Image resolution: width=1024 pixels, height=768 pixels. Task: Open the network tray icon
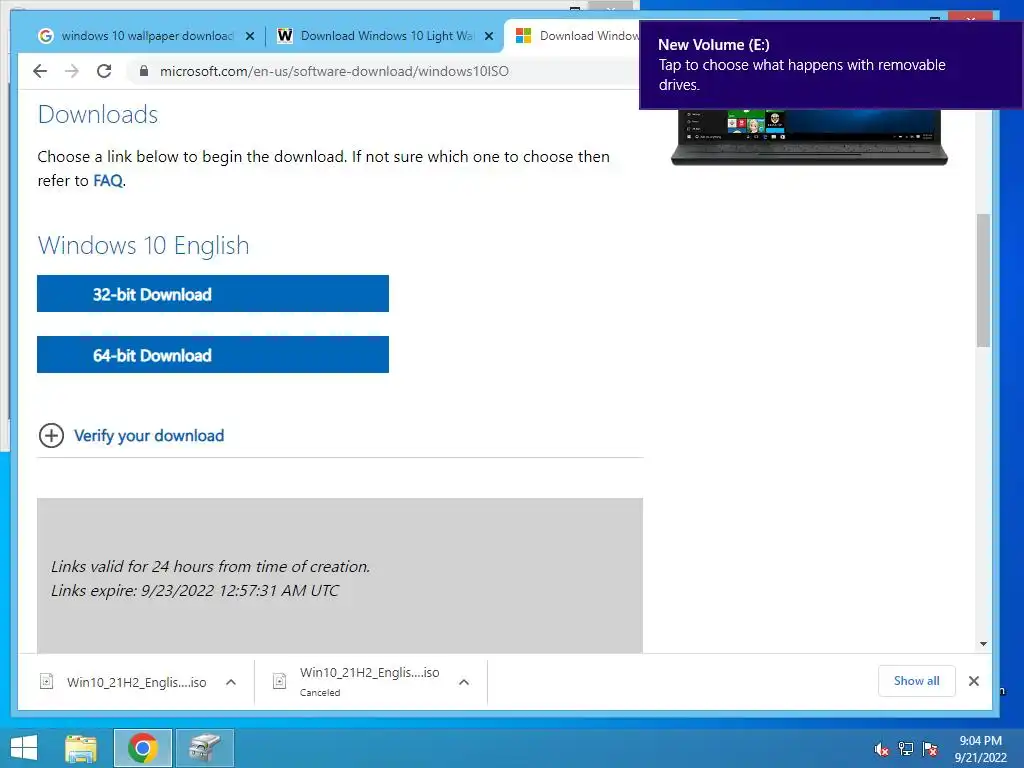click(906, 749)
